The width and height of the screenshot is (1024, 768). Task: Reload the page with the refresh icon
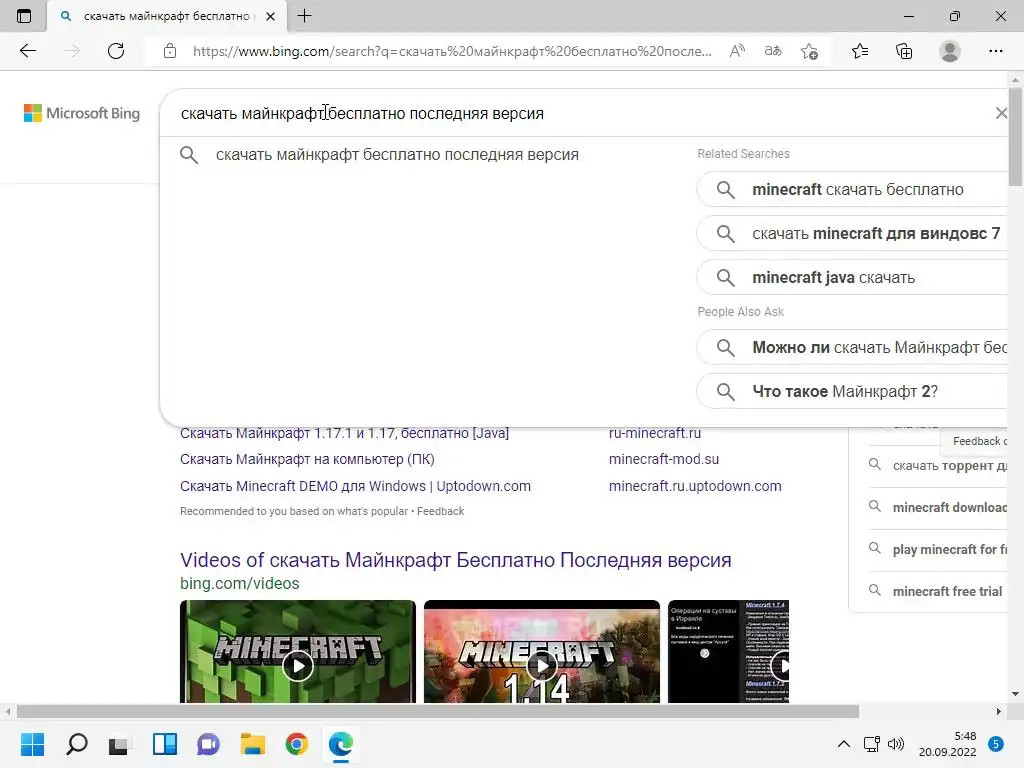click(116, 51)
